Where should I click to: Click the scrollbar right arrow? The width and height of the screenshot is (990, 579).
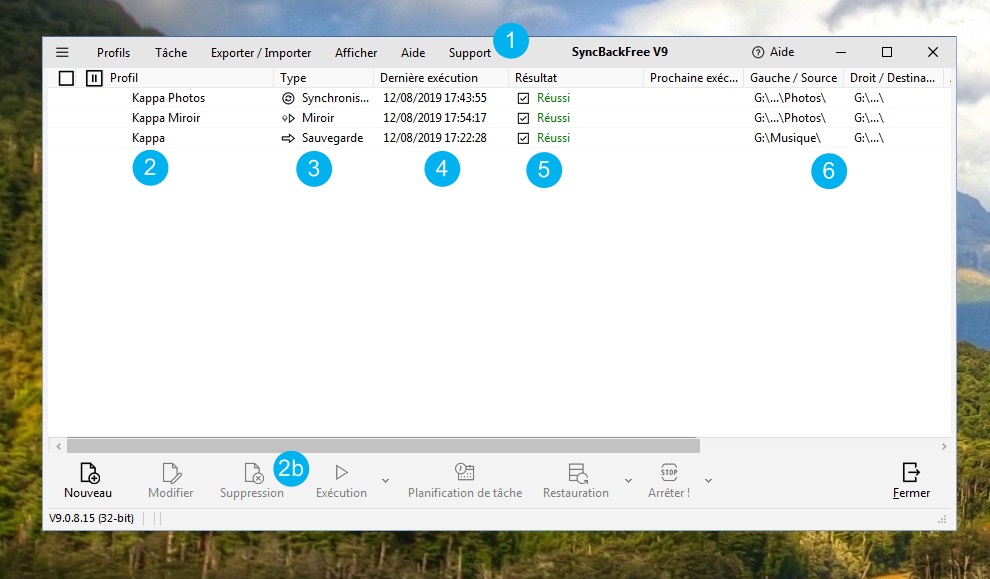[944, 446]
